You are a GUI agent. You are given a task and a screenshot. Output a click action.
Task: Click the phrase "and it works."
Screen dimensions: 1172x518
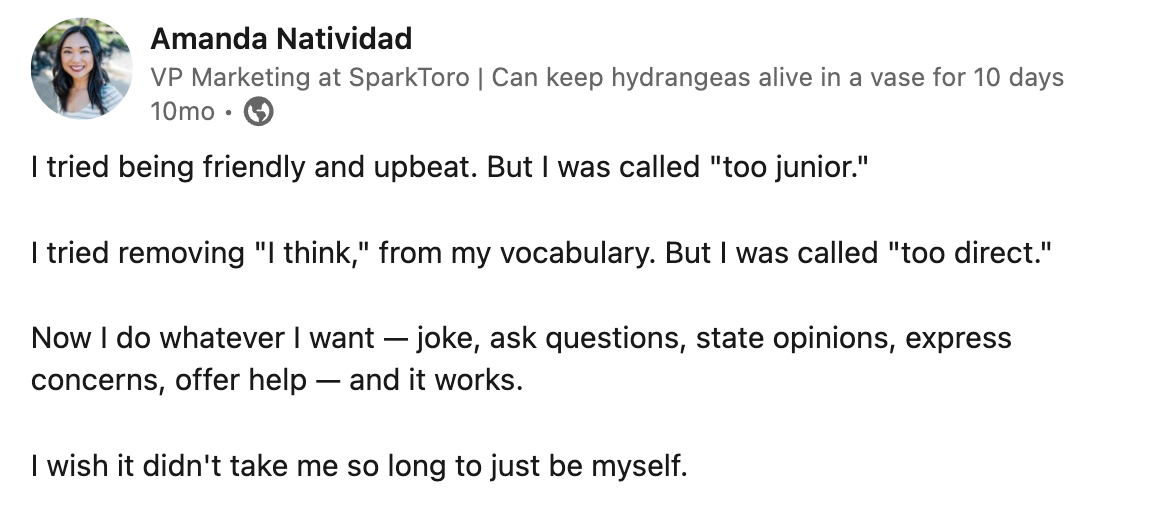point(436,380)
